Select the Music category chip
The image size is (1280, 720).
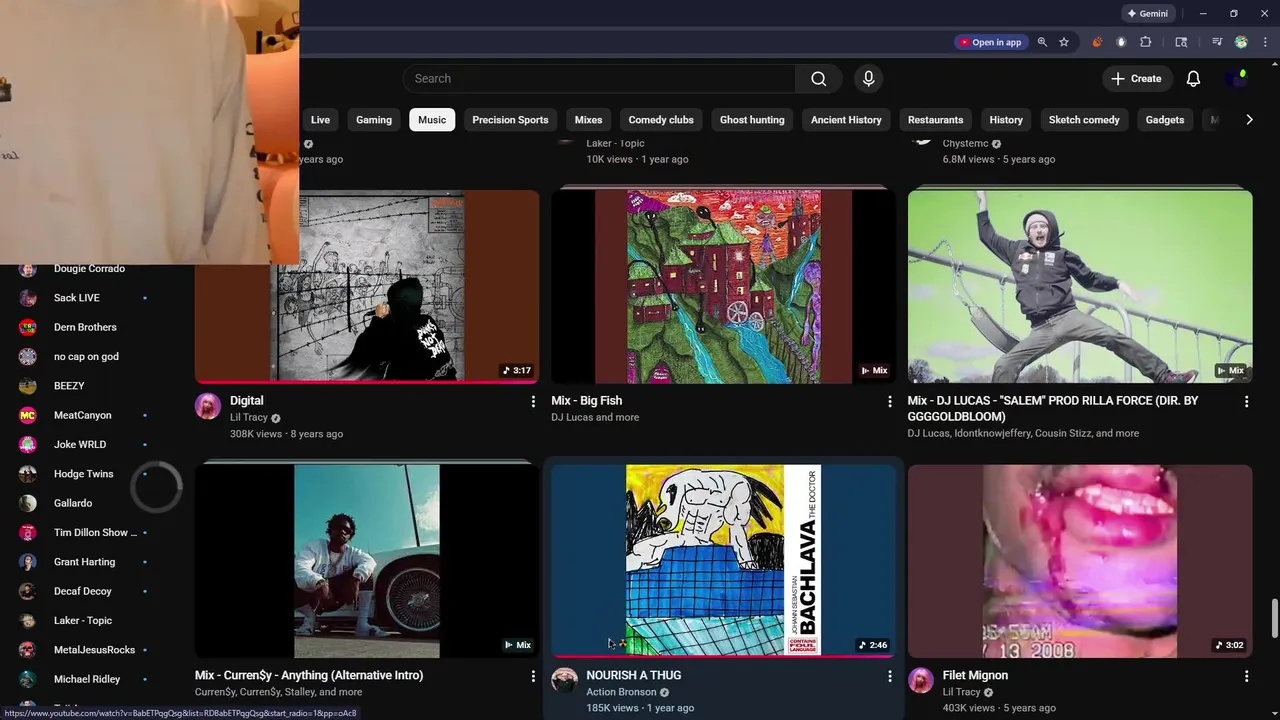click(x=432, y=120)
